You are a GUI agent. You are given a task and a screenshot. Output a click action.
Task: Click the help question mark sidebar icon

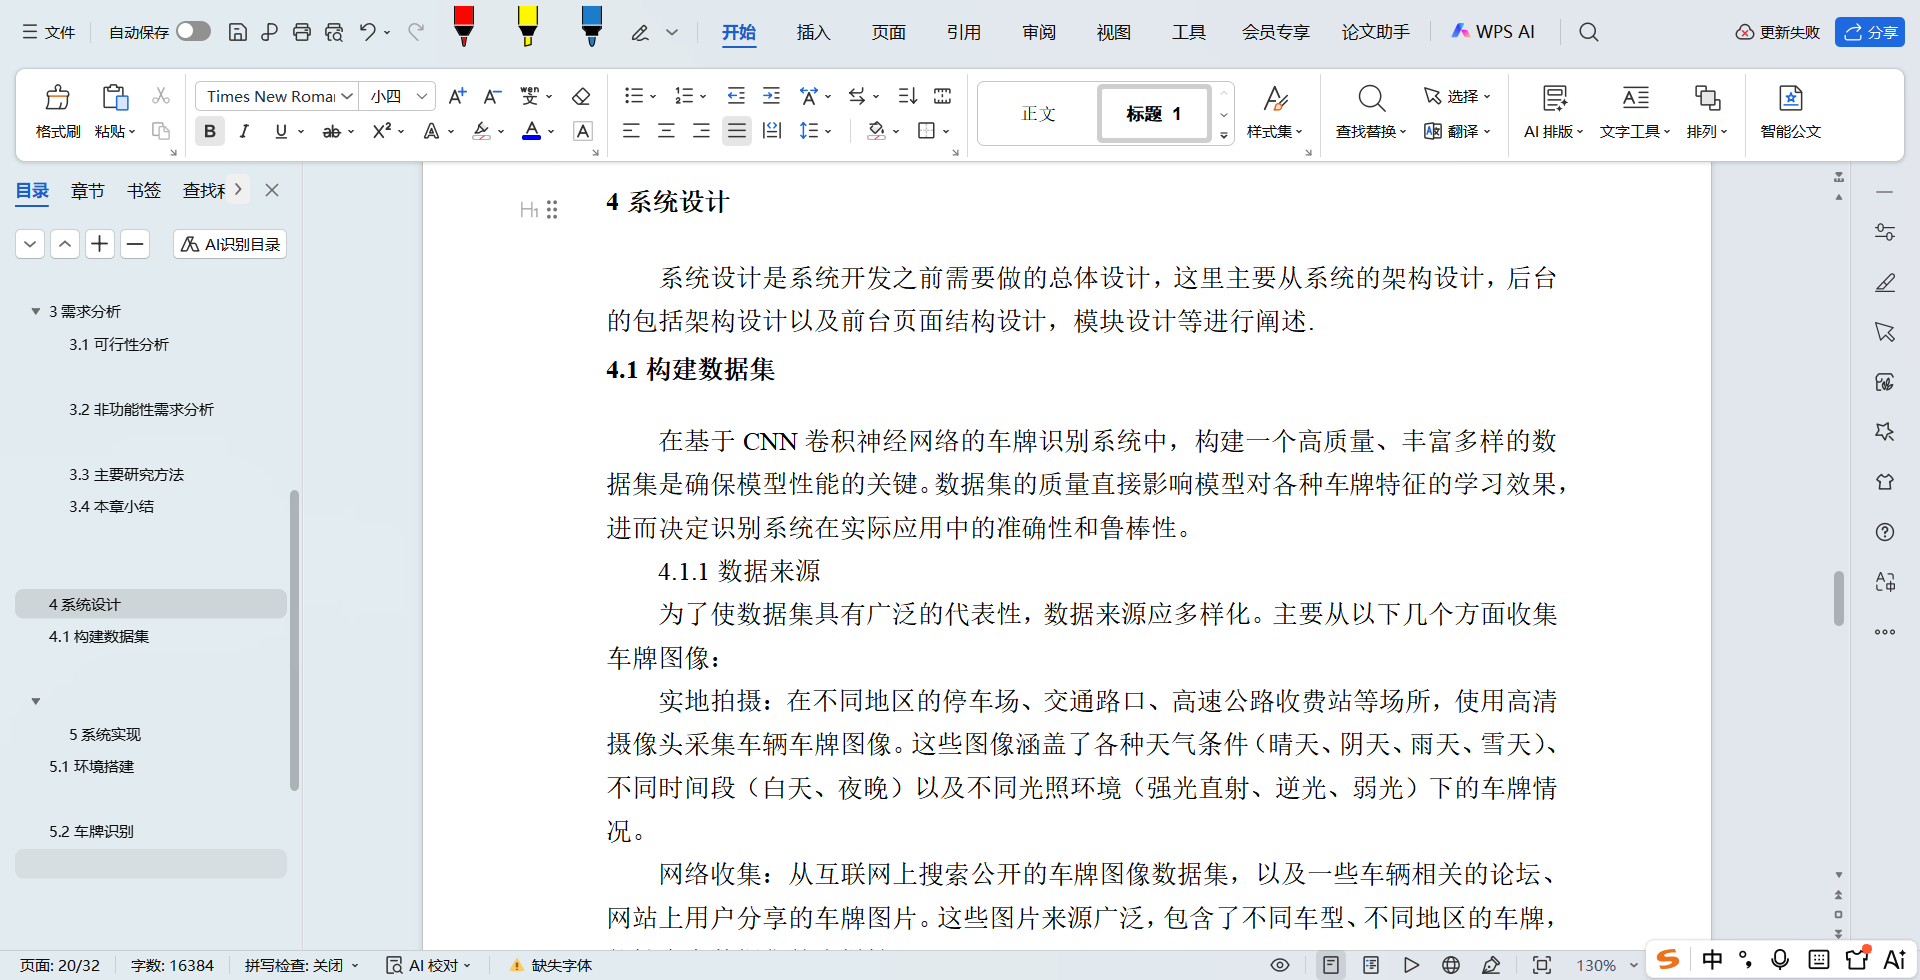pos(1885,532)
